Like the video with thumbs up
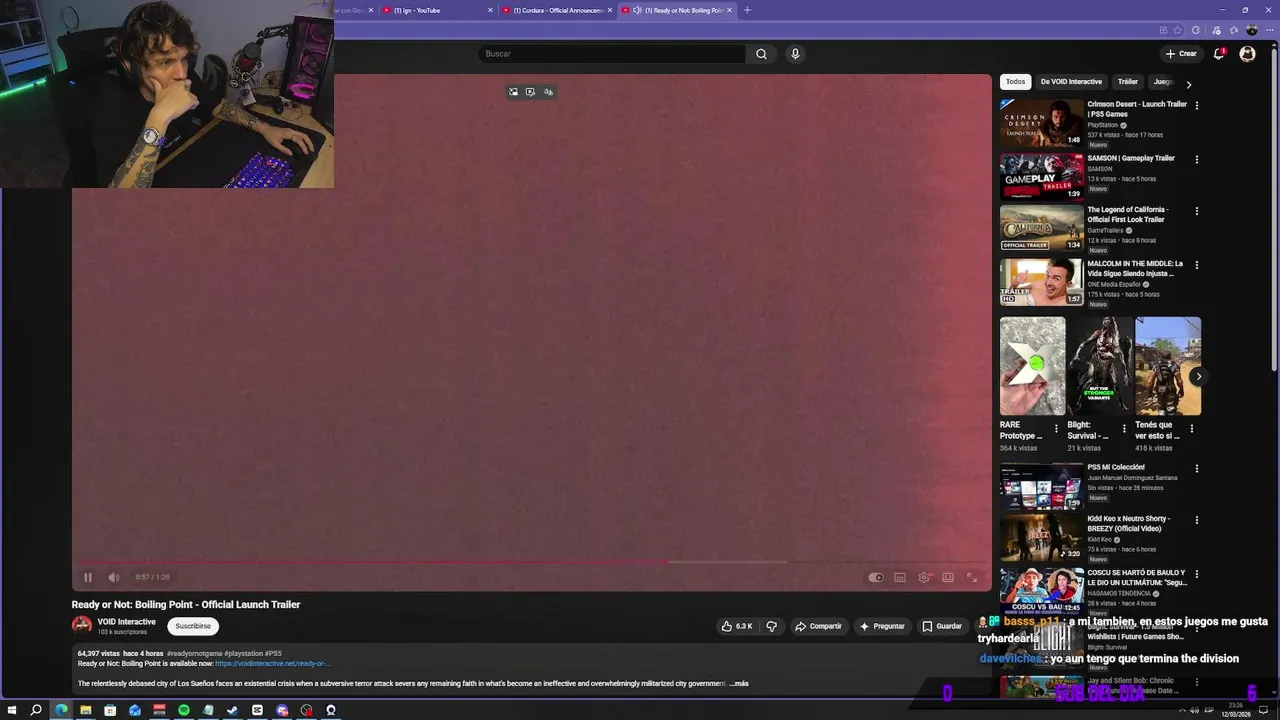This screenshot has width=1280, height=720. tap(738, 626)
